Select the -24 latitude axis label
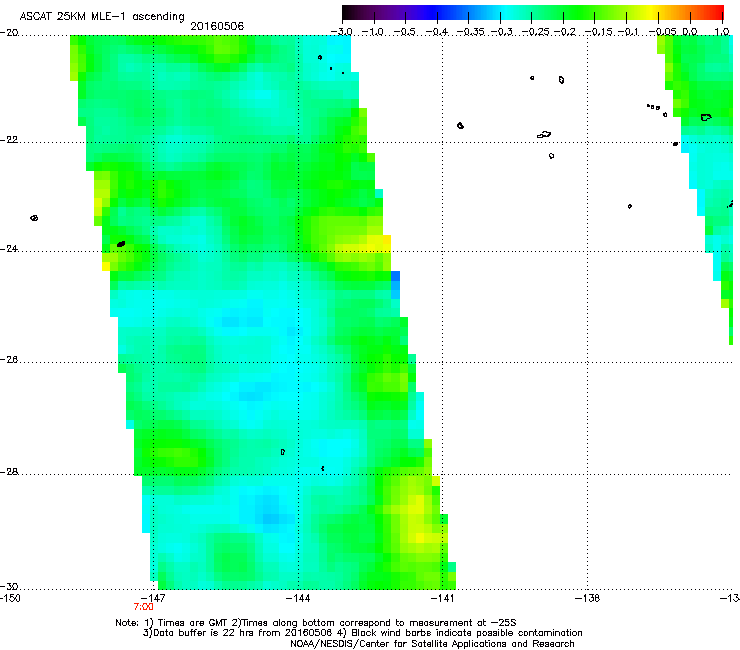Image resolution: width=740 pixels, height=650 pixels. click(x=9, y=249)
